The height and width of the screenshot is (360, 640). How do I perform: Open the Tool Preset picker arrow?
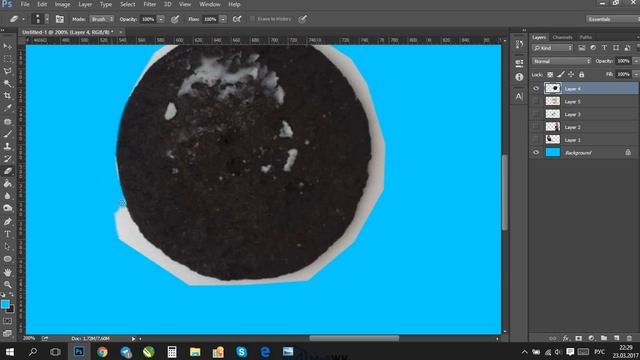[23, 19]
